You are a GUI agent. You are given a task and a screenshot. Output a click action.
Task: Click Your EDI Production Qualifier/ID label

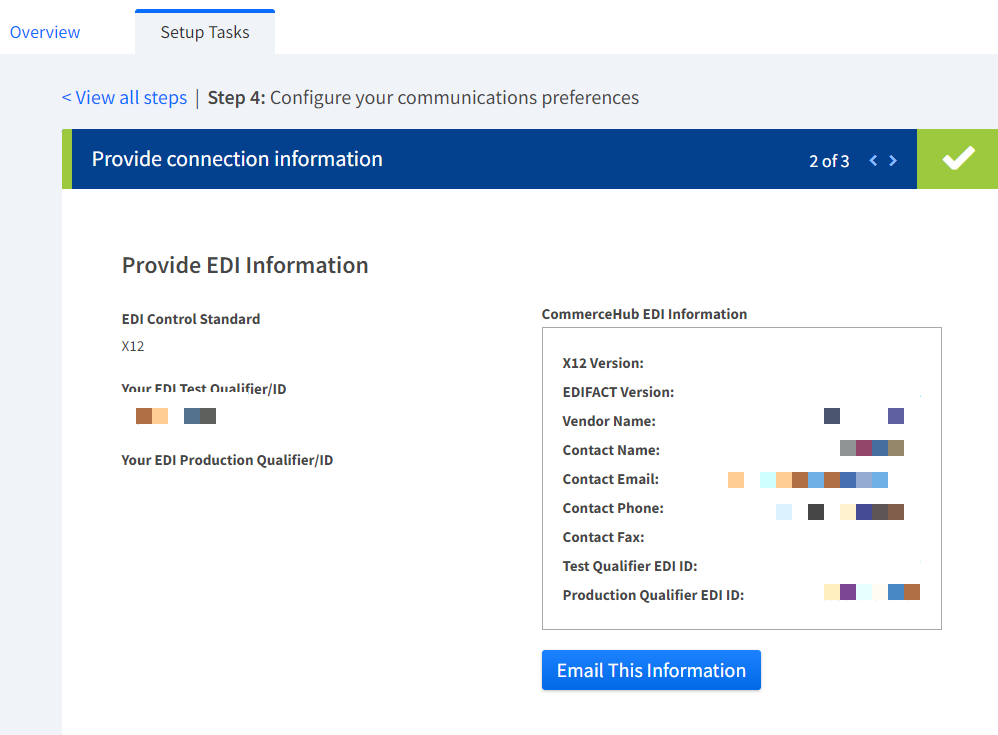pos(227,460)
